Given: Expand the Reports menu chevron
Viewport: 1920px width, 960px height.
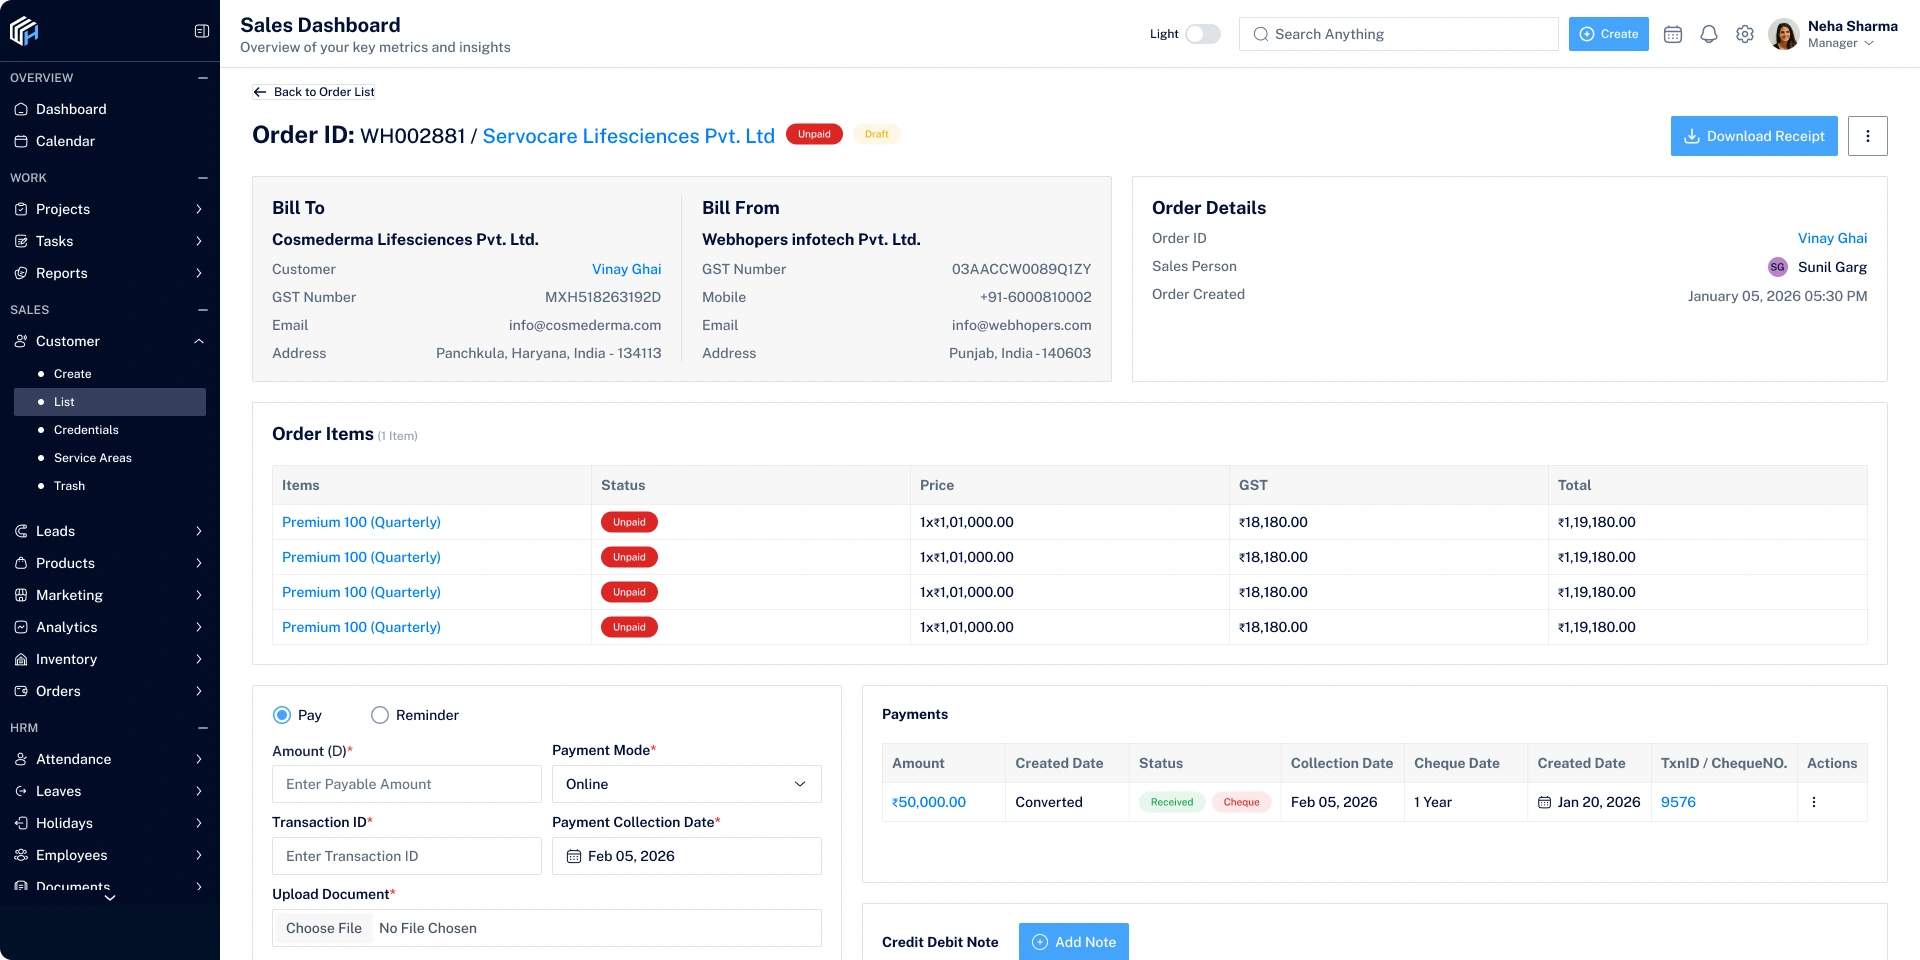Looking at the screenshot, I should (199, 273).
